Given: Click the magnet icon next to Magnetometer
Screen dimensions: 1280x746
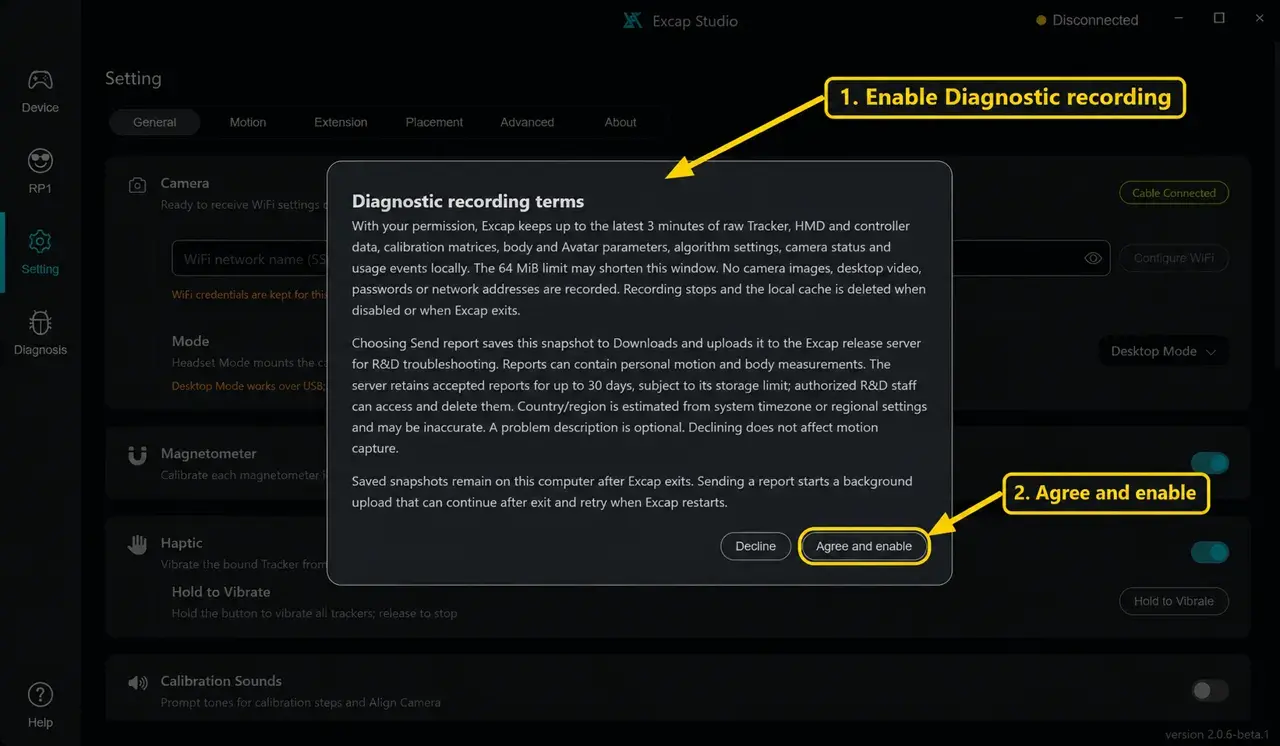Looking at the screenshot, I should [x=137, y=455].
